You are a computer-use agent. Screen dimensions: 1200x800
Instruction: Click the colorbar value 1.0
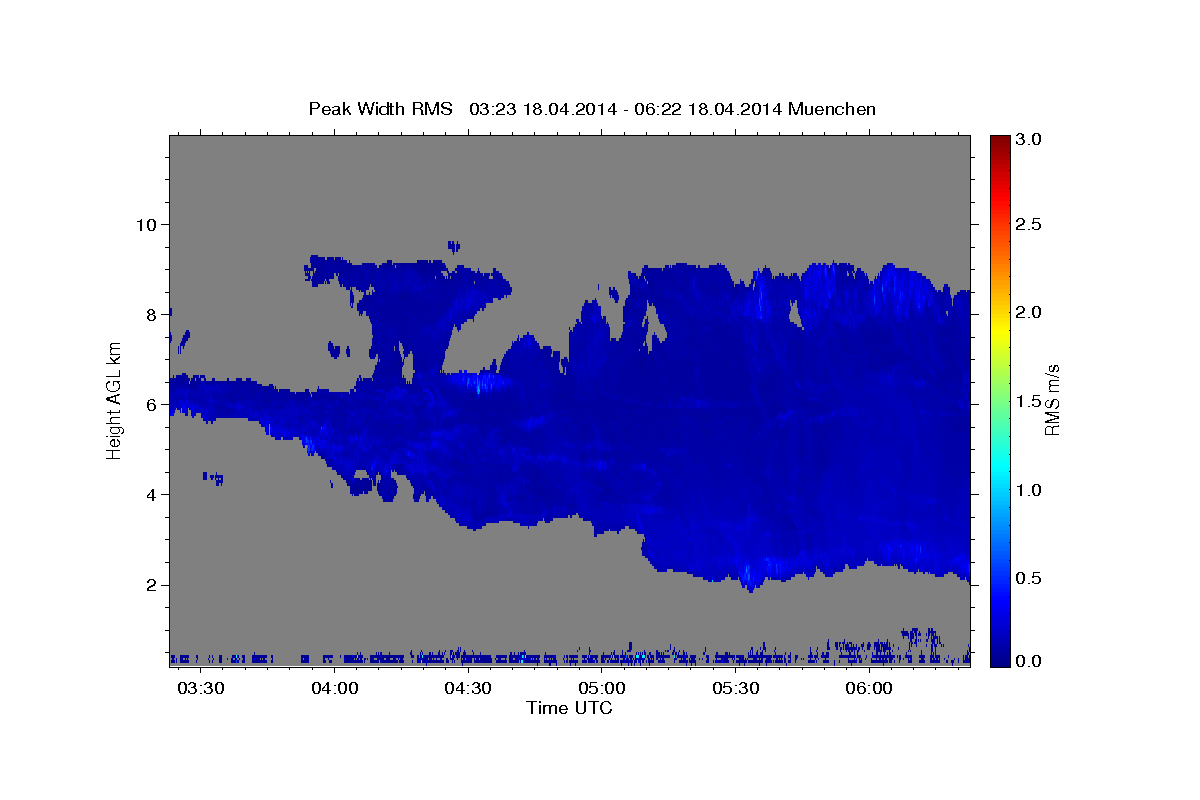click(x=1030, y=490)
